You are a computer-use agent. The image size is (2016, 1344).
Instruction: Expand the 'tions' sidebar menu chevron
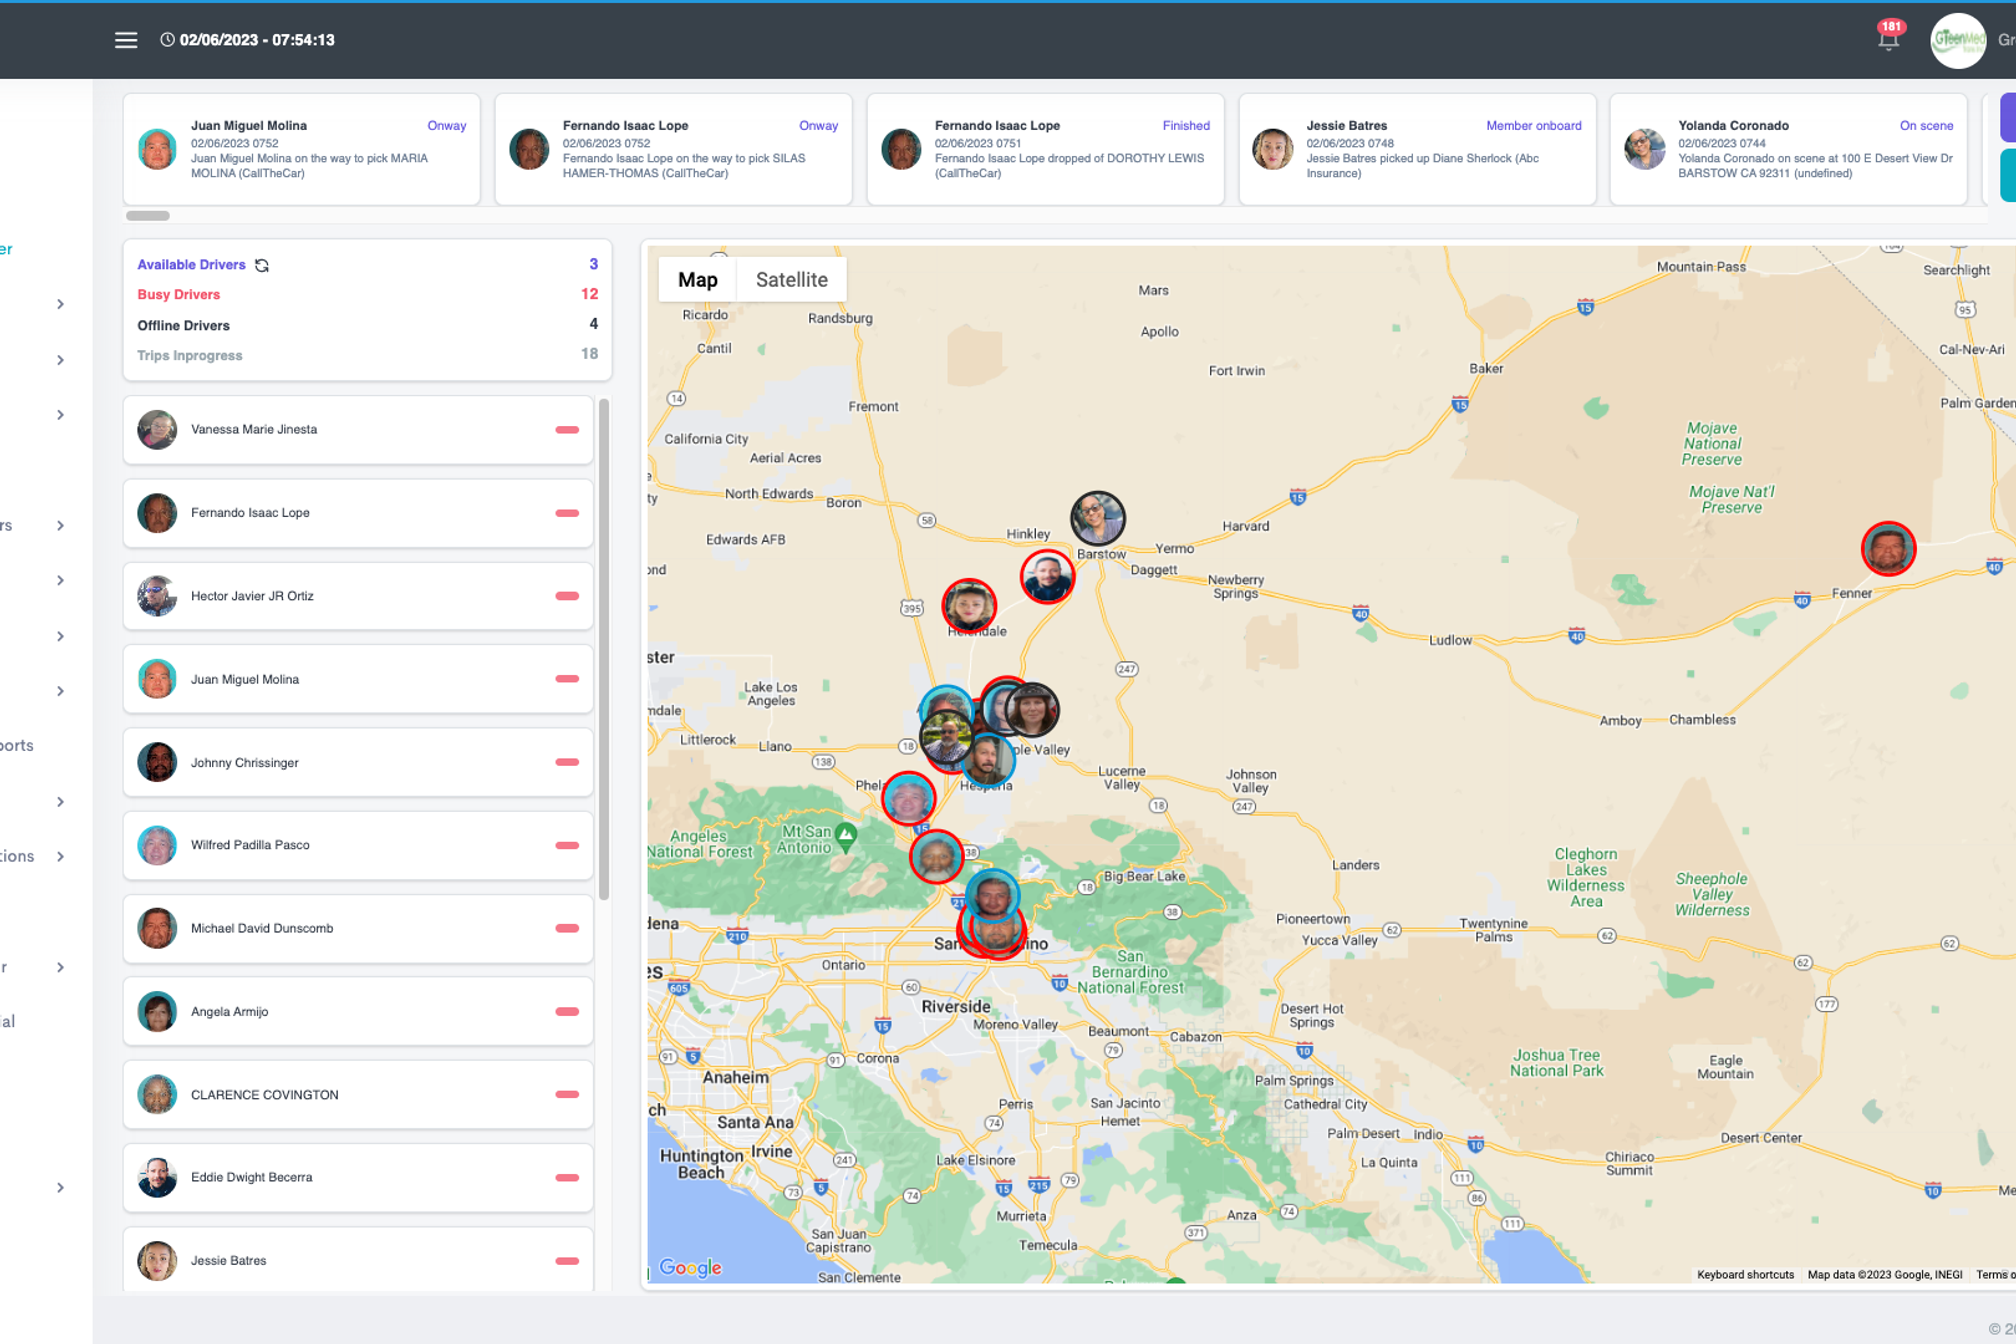(x=60, y=857)
